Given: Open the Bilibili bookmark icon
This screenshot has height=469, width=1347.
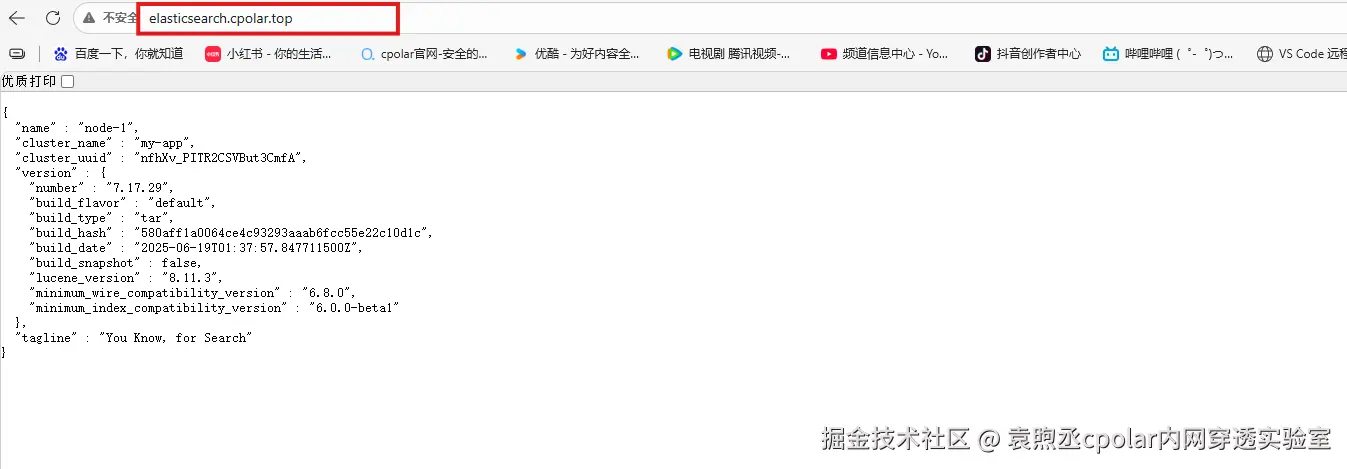Looking at the screenshot, I should pos(1111,54).
